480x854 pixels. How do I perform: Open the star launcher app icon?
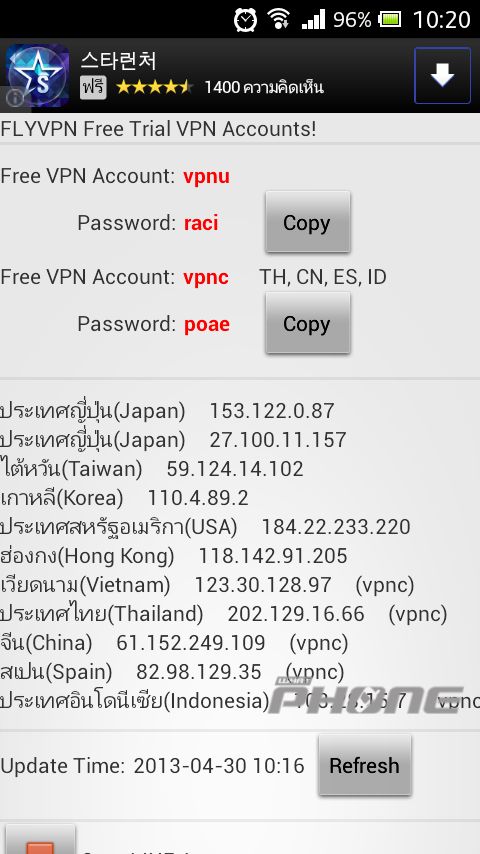37,76
